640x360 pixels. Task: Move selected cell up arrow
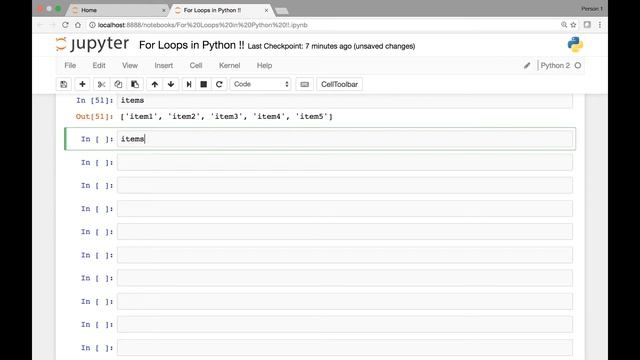tap(155, 84)
